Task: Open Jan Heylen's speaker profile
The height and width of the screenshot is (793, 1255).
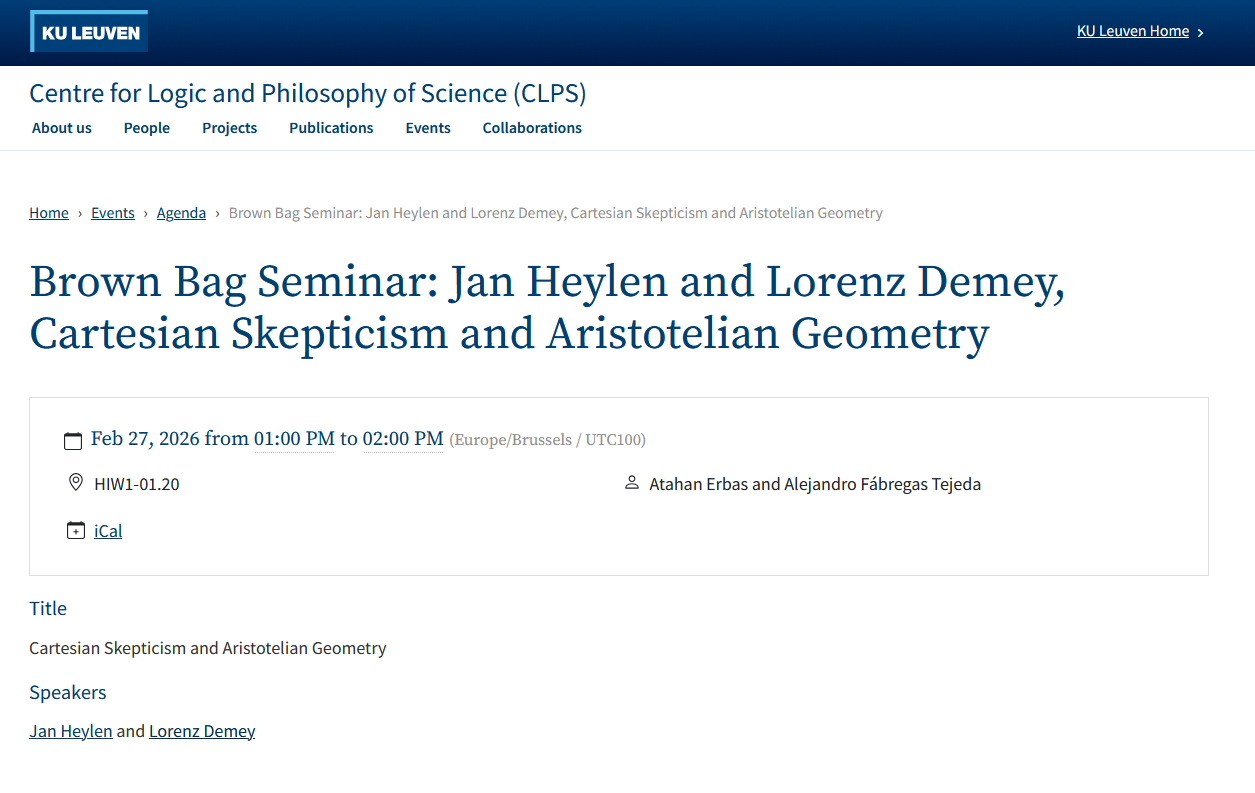Action: coord(71,731)
